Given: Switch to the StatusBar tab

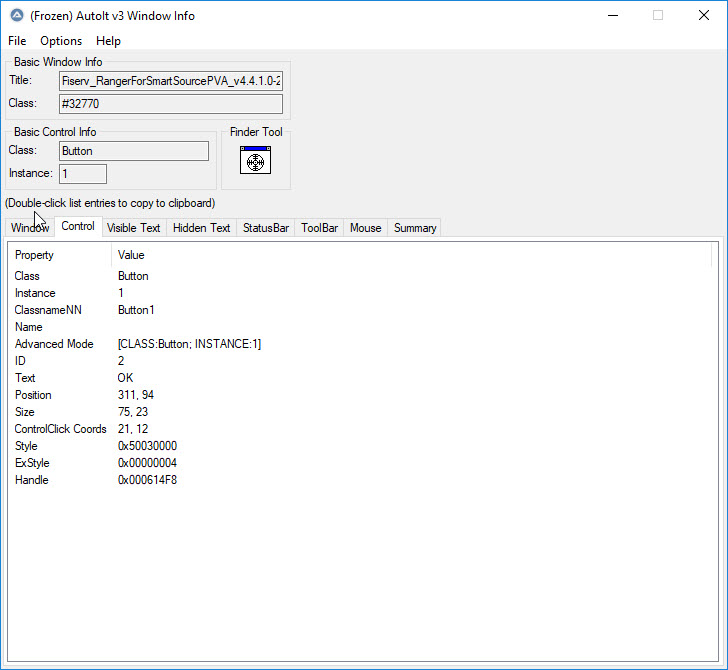Looking at the screenshot, I should pyautogui.click(x=266, y=228).
